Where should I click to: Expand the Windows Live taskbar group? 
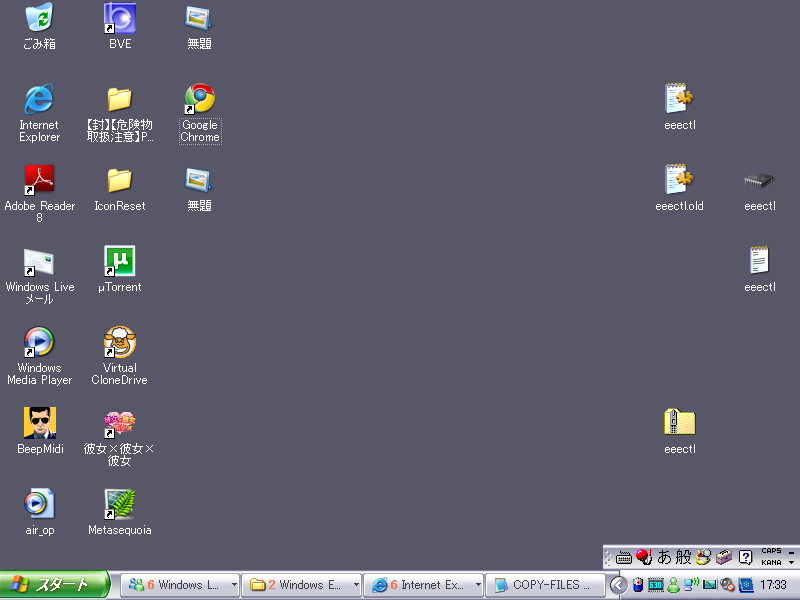[234, 585]
